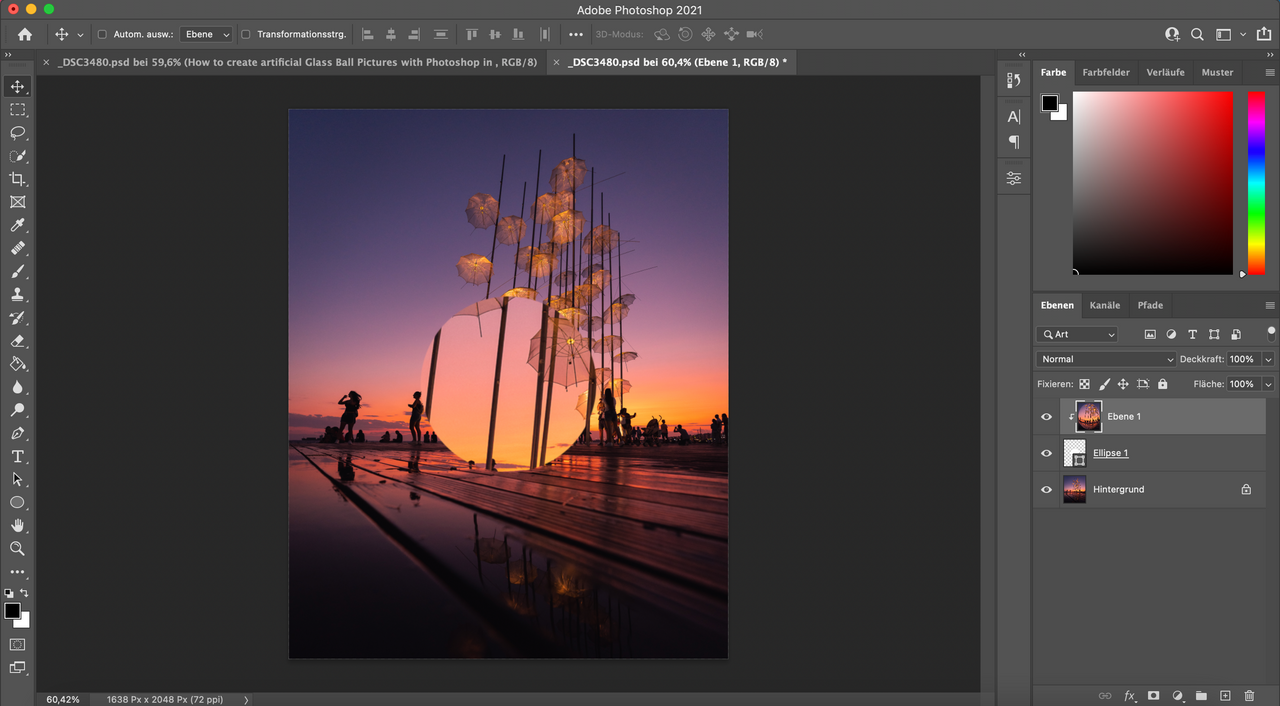1280x706 pixels.
Task: Open the properties sliders panel icon
Action: [1014, 179]
